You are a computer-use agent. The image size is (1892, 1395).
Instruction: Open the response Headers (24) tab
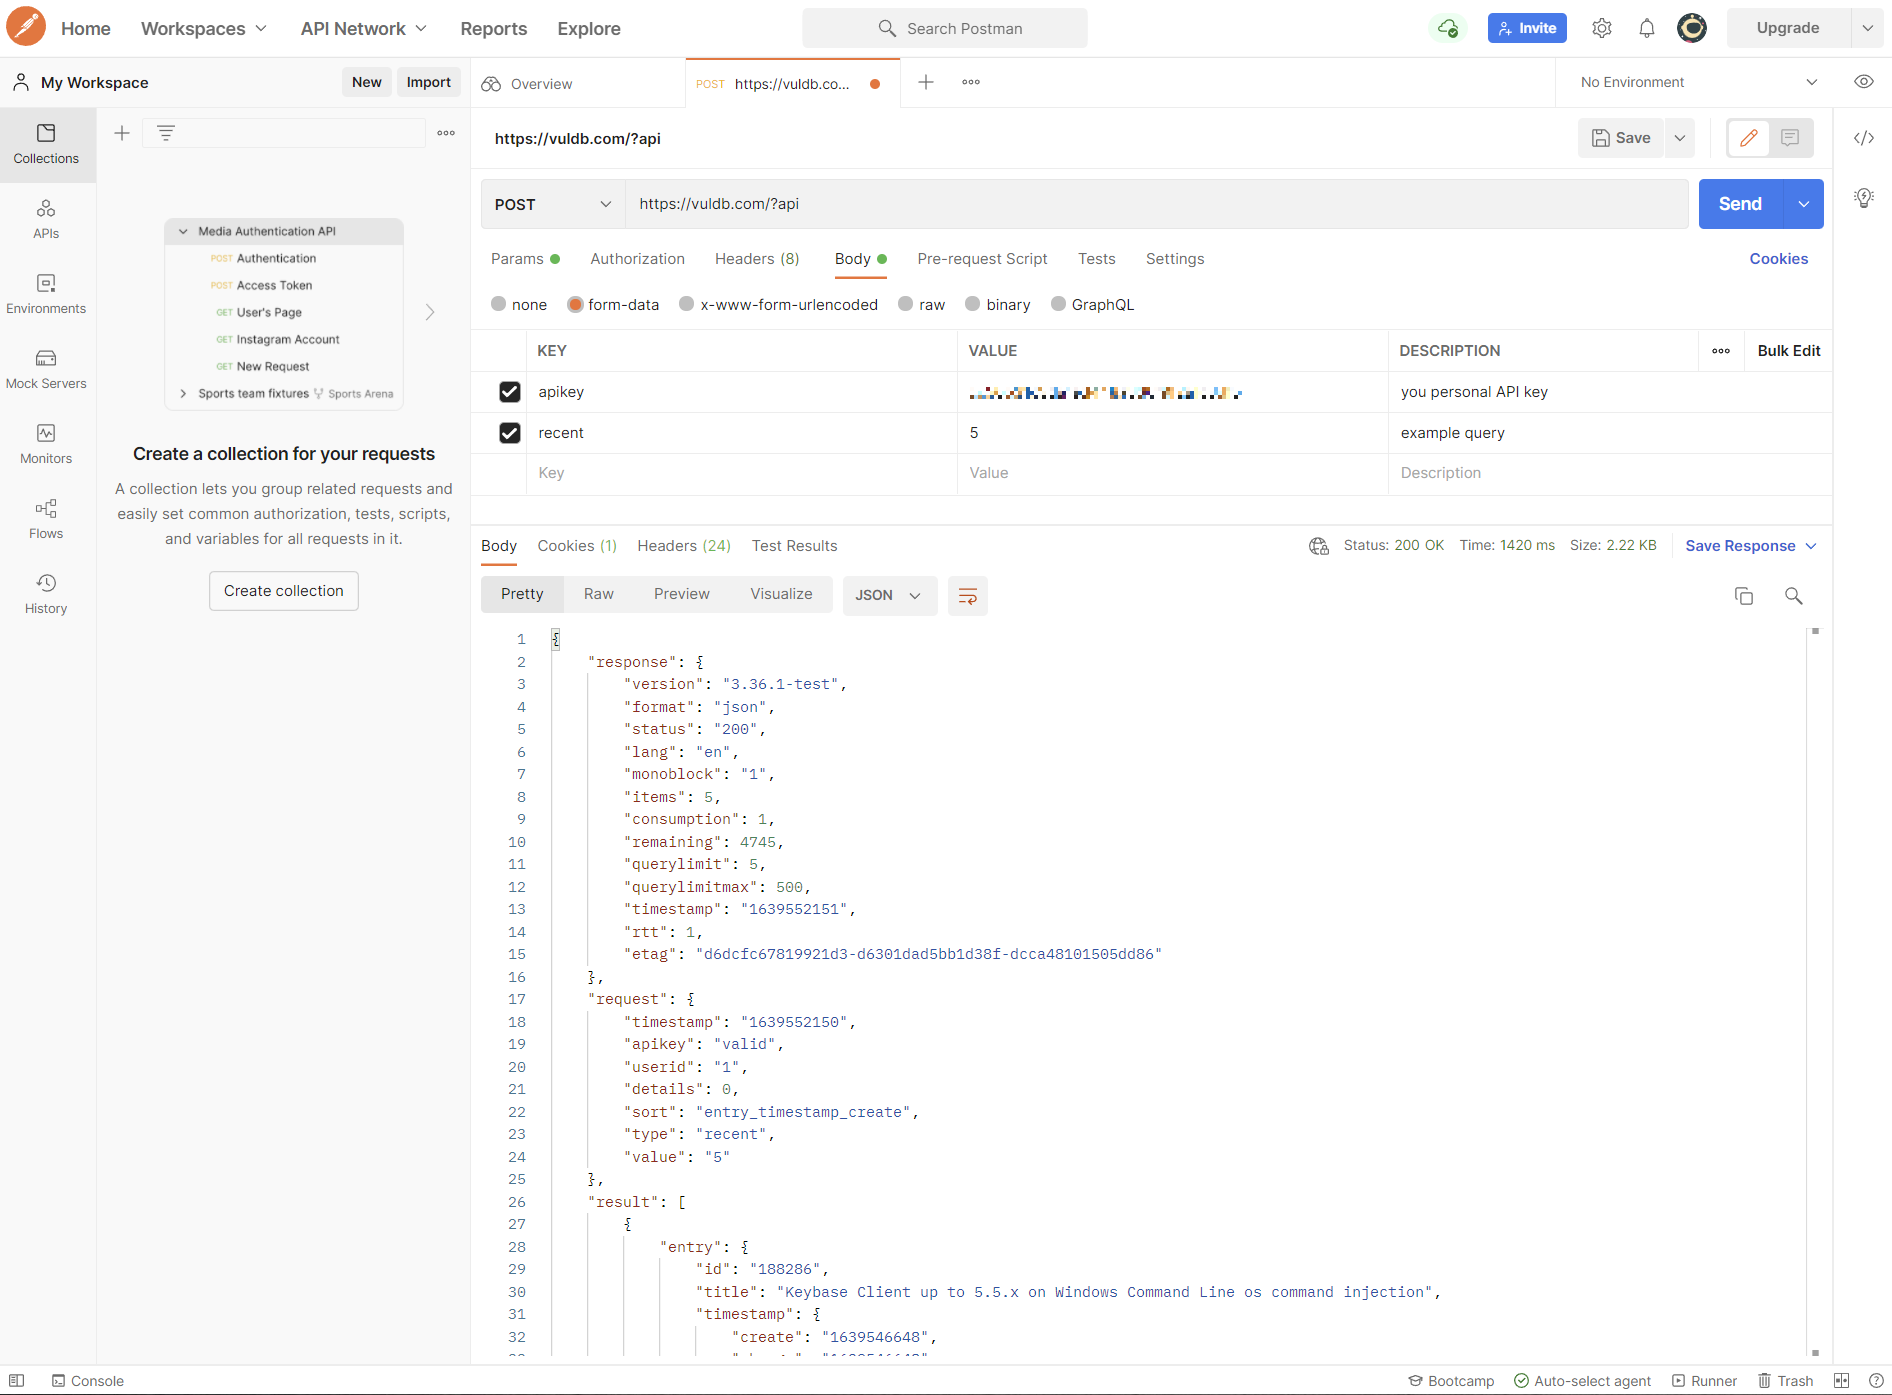click(x=683, y=546)
